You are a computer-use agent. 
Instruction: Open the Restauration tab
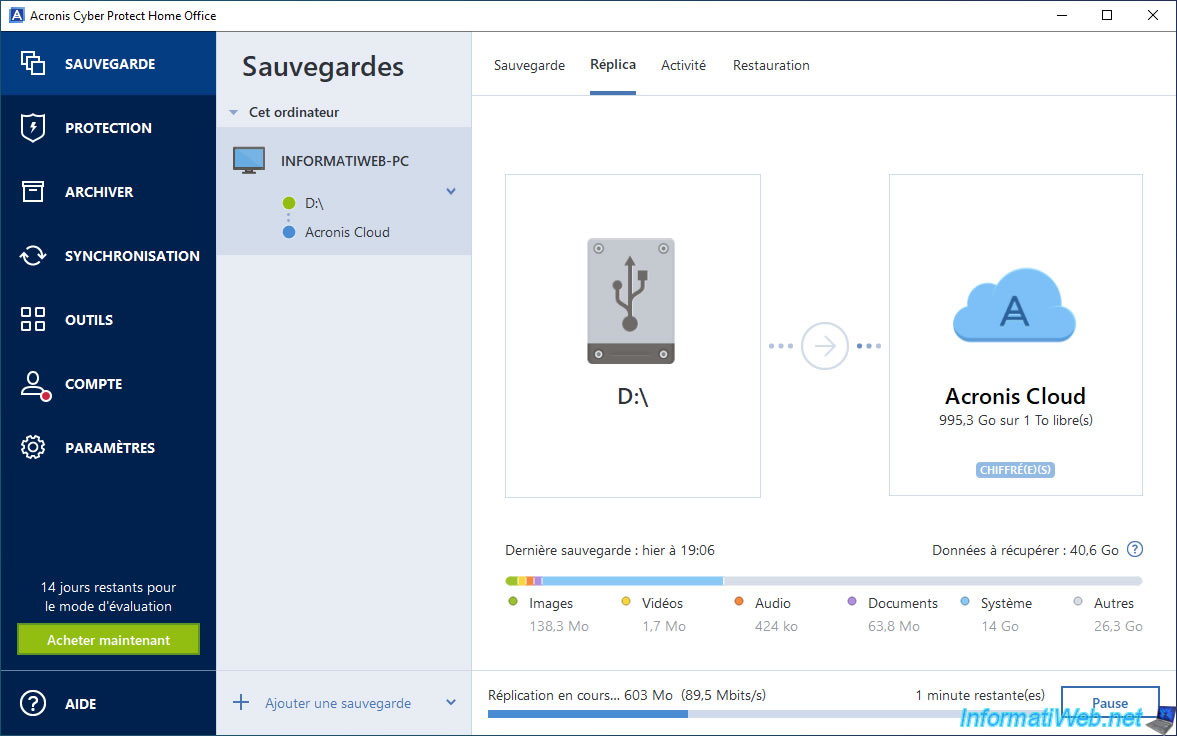tap(771, 65)
